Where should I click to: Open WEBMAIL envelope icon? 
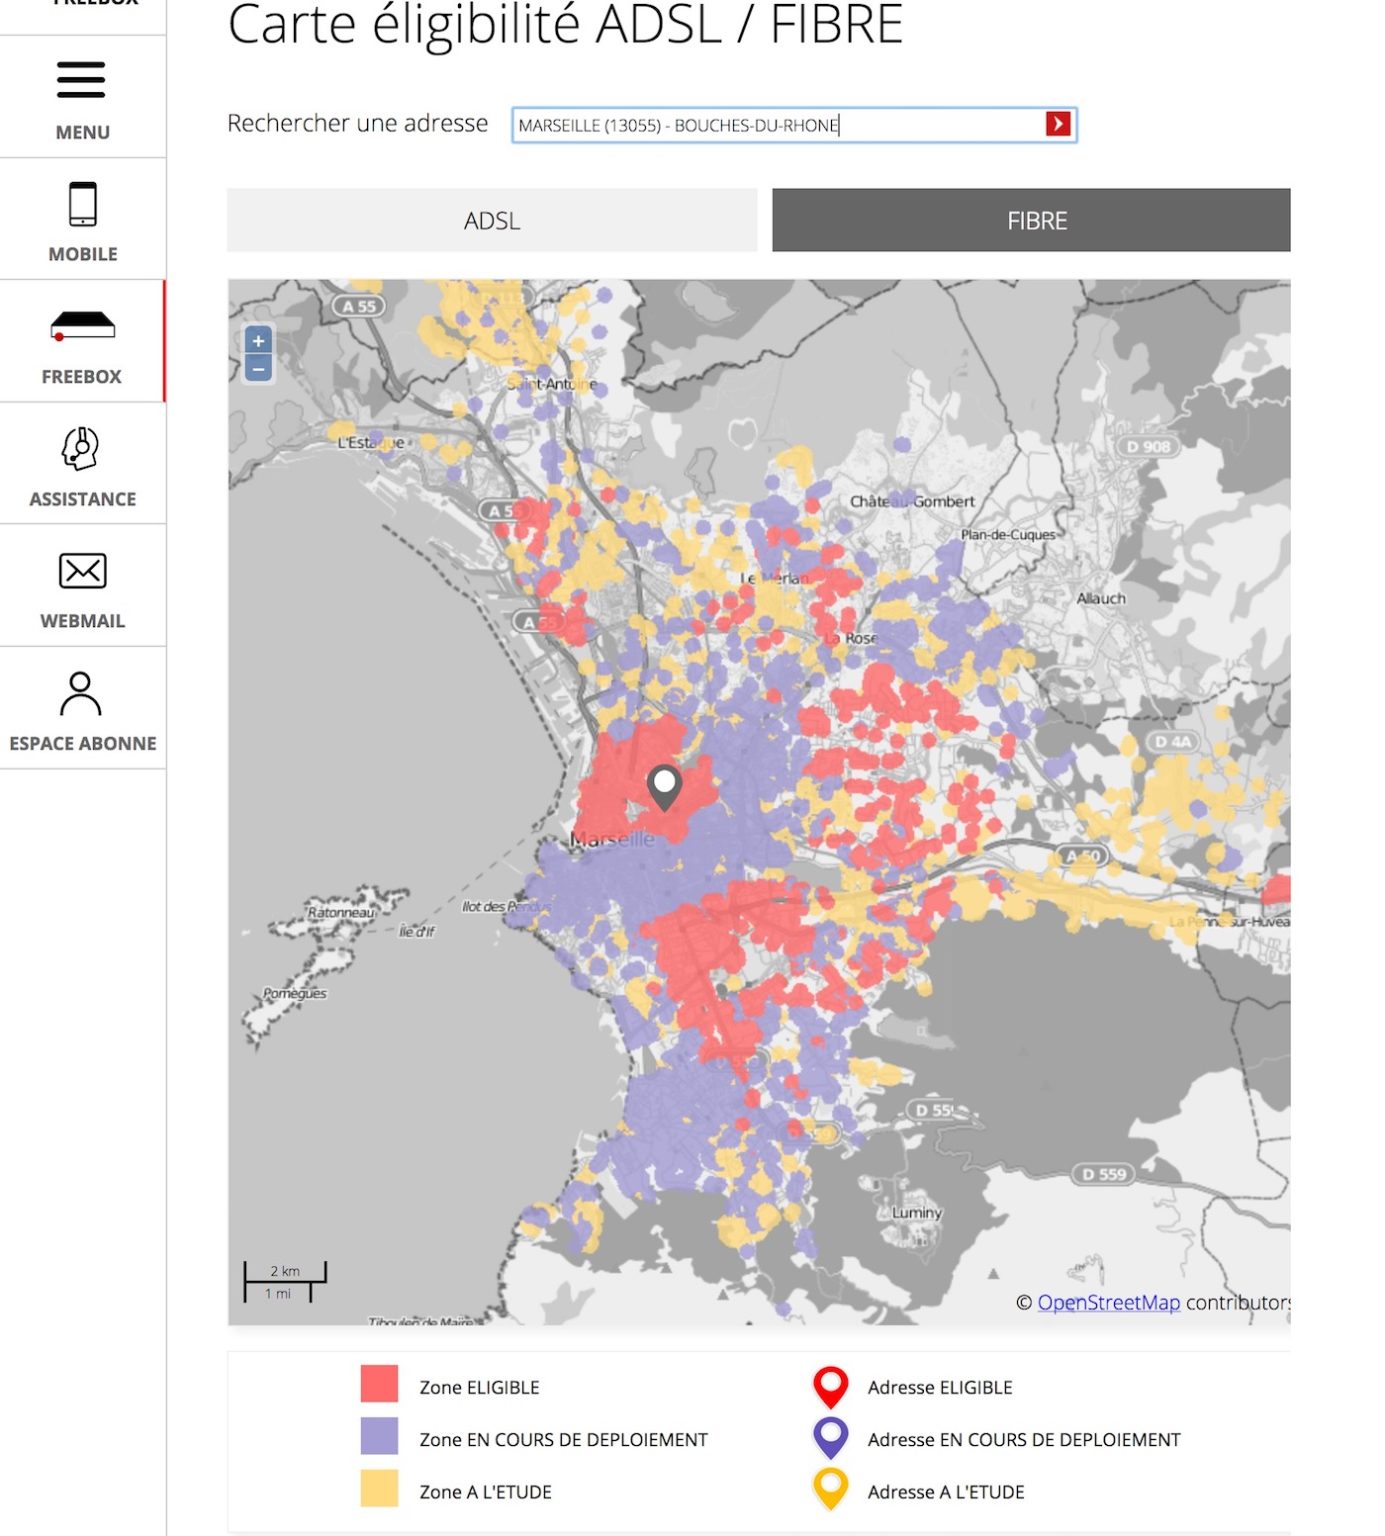pyautogui.click(x=82, y=571)
